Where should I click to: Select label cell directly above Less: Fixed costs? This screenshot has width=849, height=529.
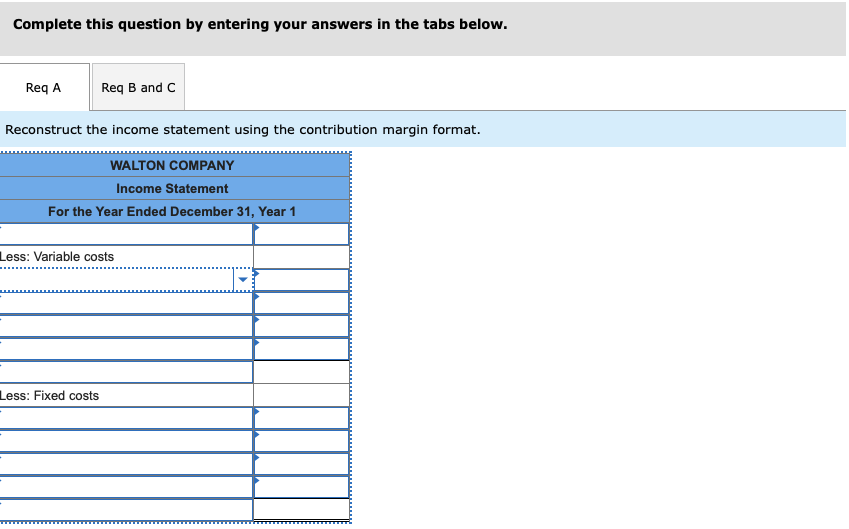click(126, 373)
